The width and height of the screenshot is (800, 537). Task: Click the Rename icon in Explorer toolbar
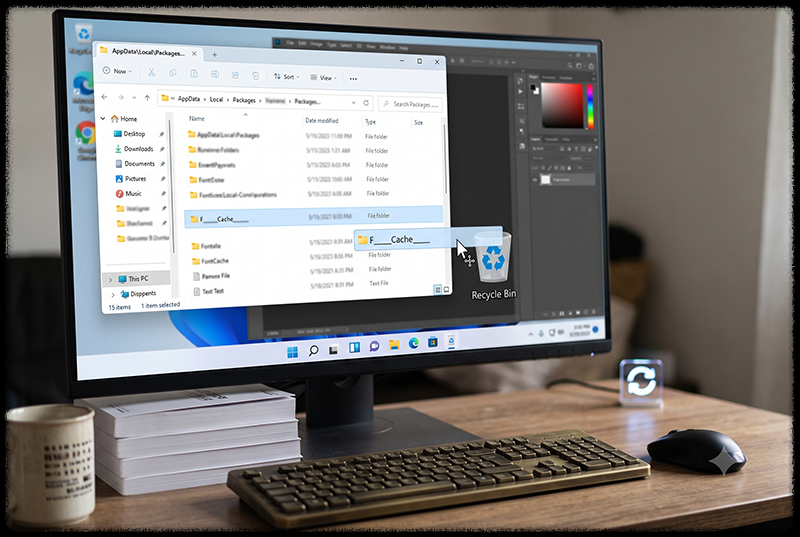tap(215, 74)
